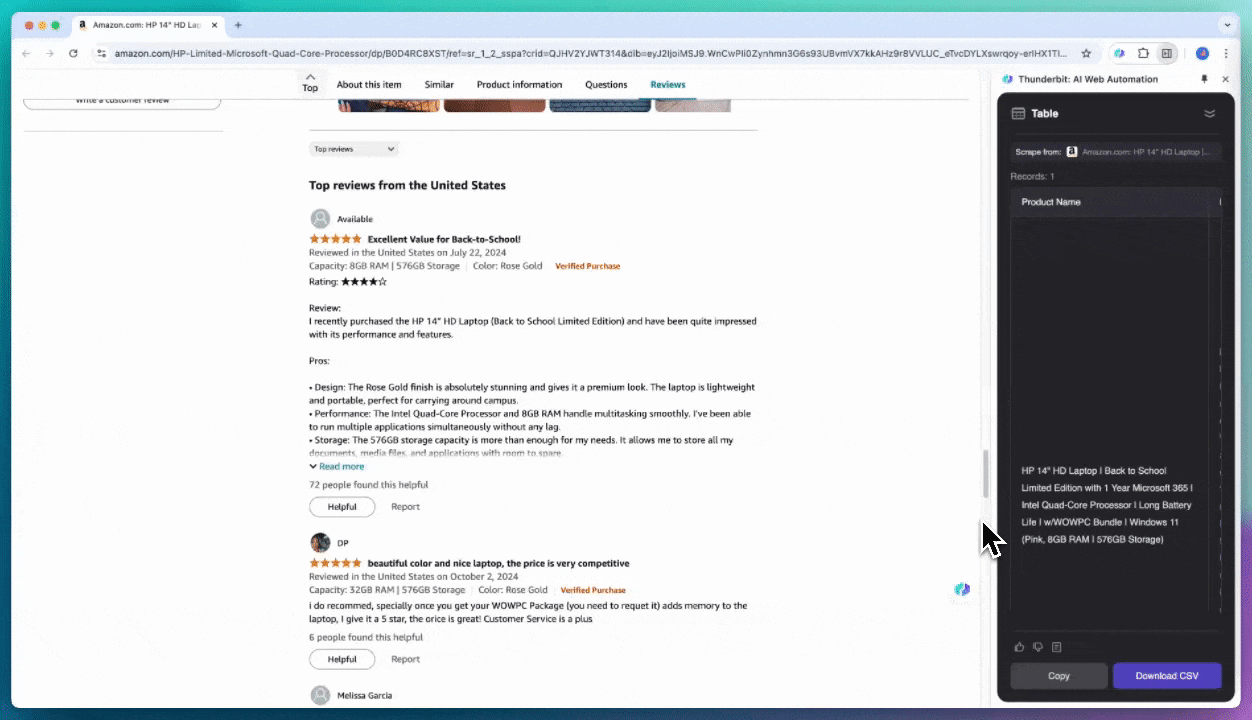1252x720 pixels.
Task: Give thumbs up to scrape result
Action: point(1020,647)
